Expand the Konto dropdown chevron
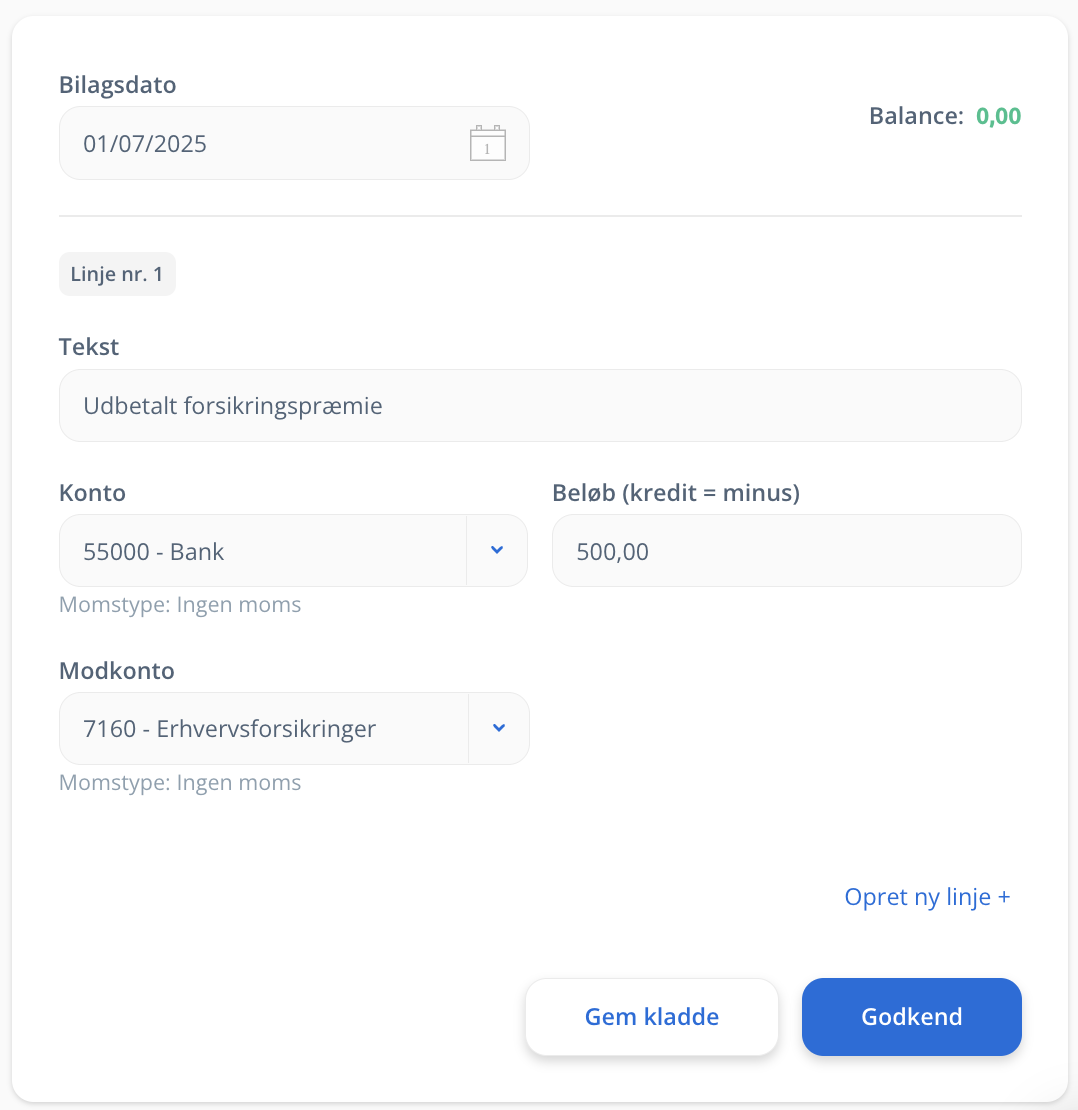Screen dimensions: 1078x1110 point(497,550)
